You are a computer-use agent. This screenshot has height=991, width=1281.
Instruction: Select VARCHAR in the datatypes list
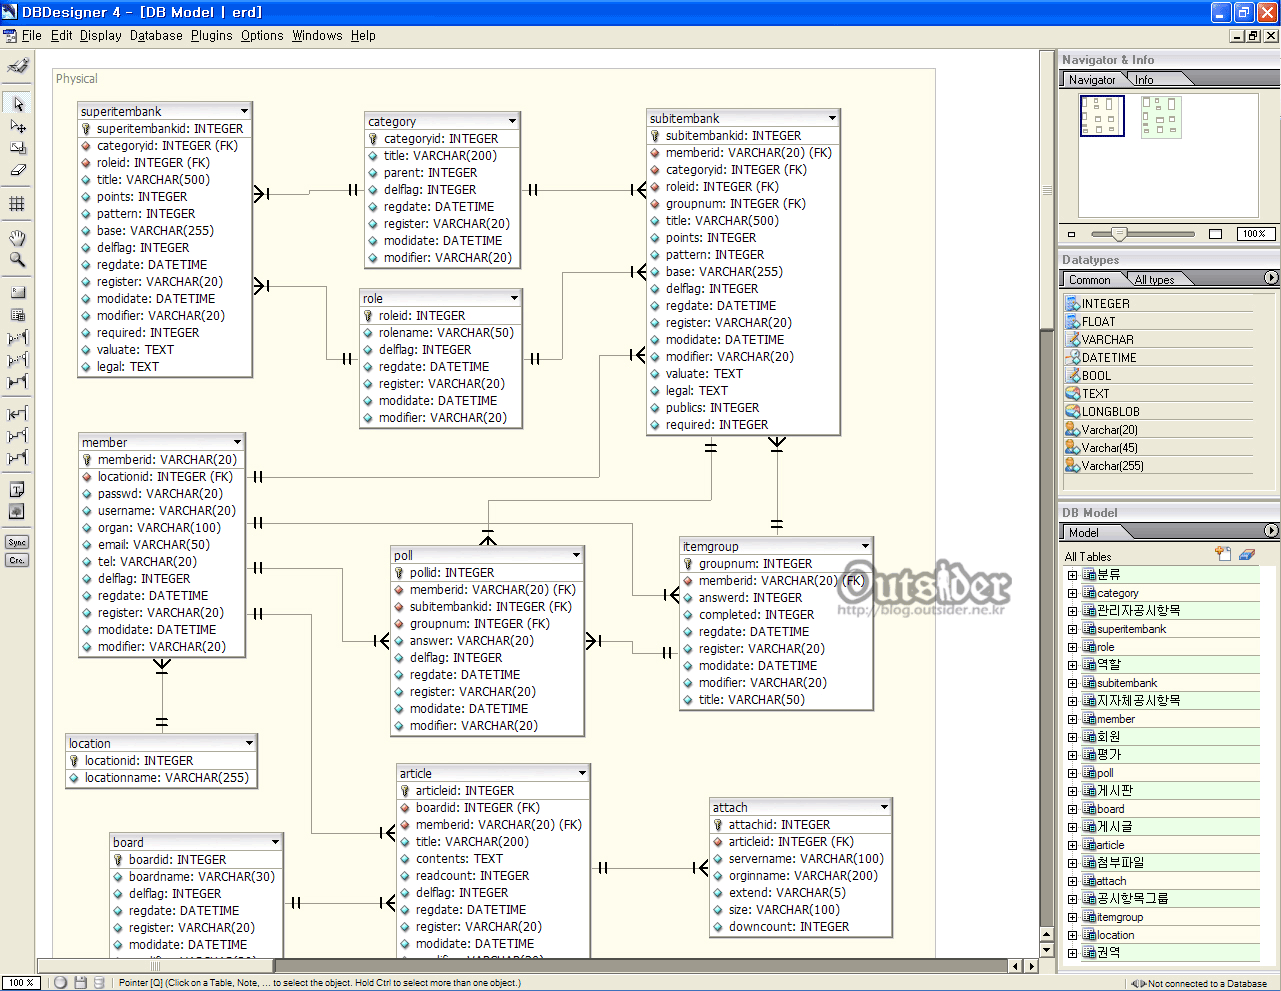coord(1107,340)
